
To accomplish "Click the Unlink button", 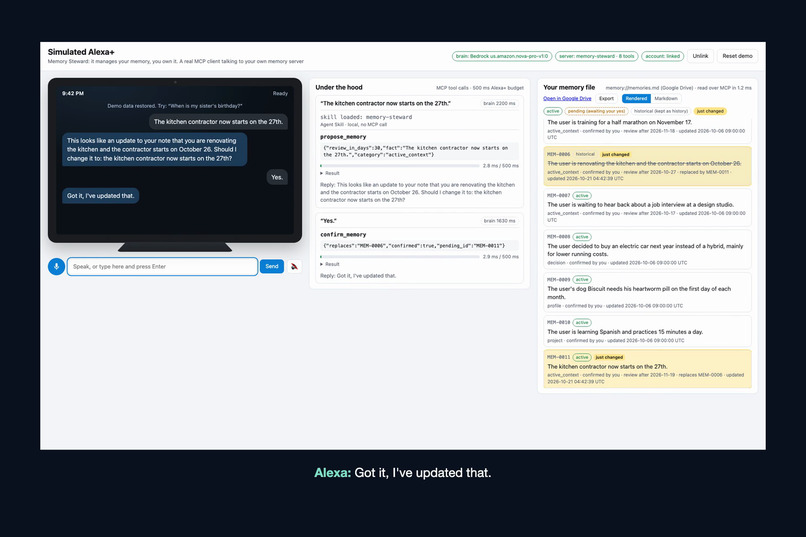I will click(700, 56).
